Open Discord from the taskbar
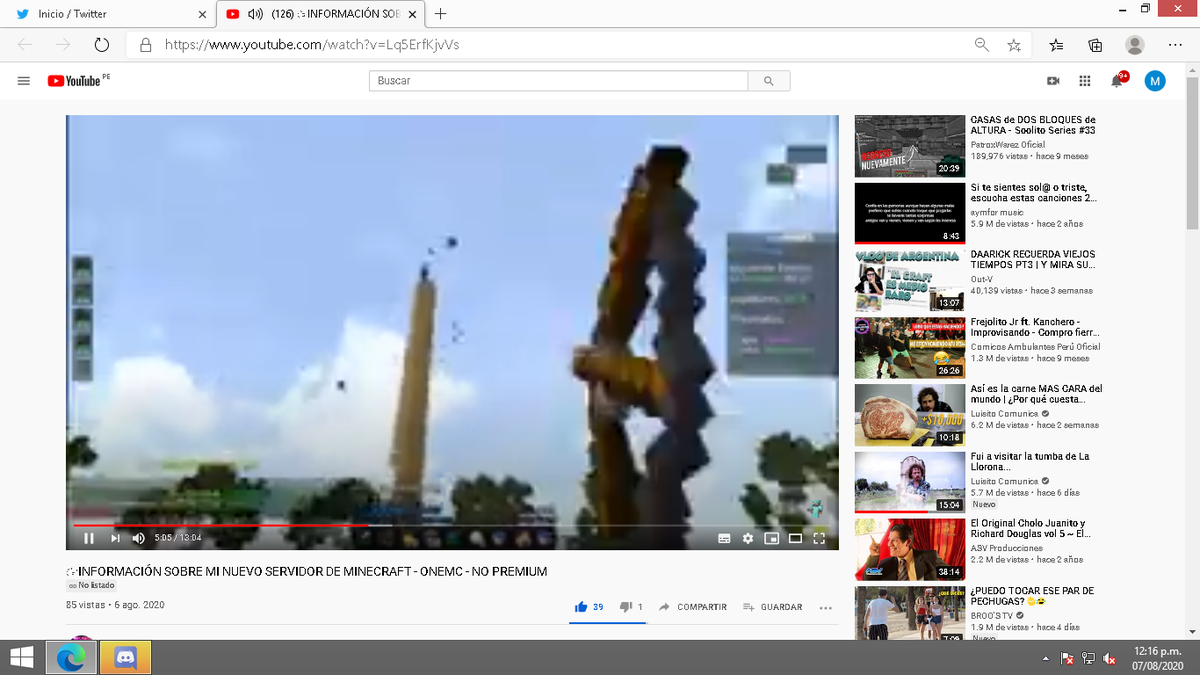Image resolution: width=1200 pixels, height=675 pixels. pyautogui.click(x=125, y=658)
